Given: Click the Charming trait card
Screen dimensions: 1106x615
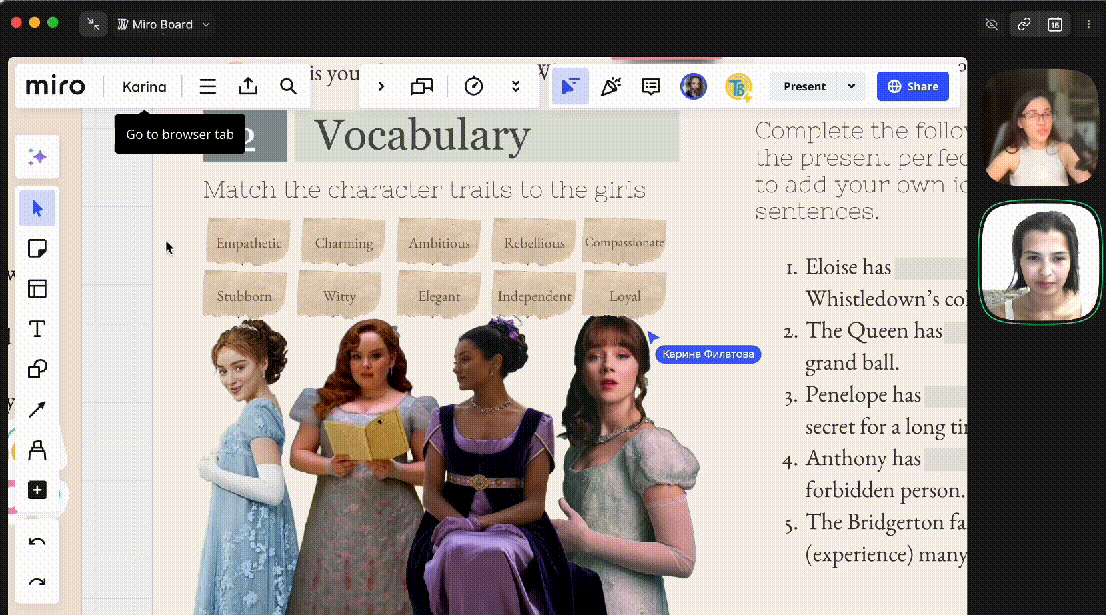Looking at the screenshot, I should point(344,243).
